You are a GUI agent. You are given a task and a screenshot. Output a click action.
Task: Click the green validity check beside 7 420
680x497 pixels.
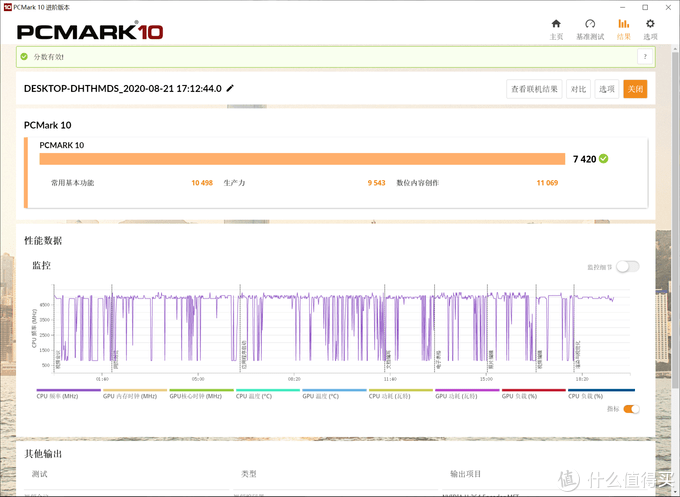[603, 159]
